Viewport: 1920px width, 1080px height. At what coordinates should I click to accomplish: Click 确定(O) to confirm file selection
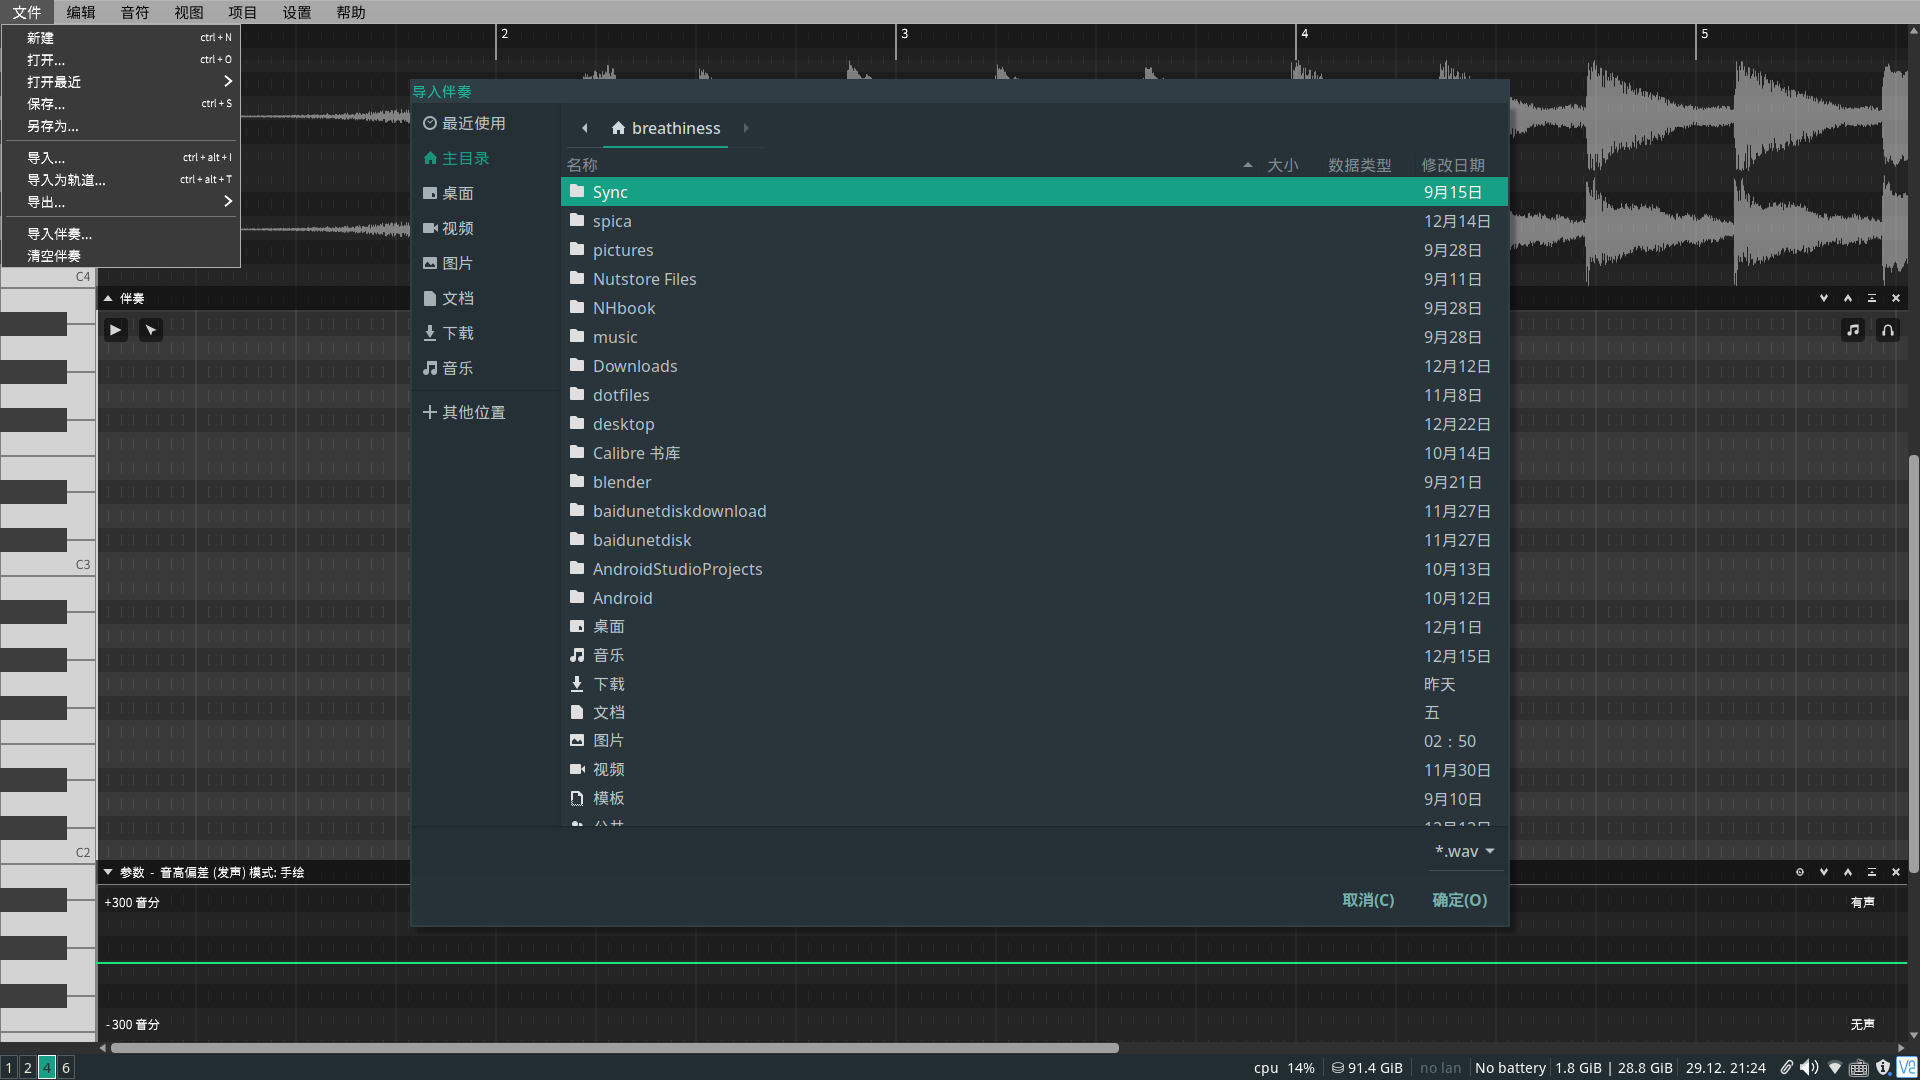tap(1460, 899)
